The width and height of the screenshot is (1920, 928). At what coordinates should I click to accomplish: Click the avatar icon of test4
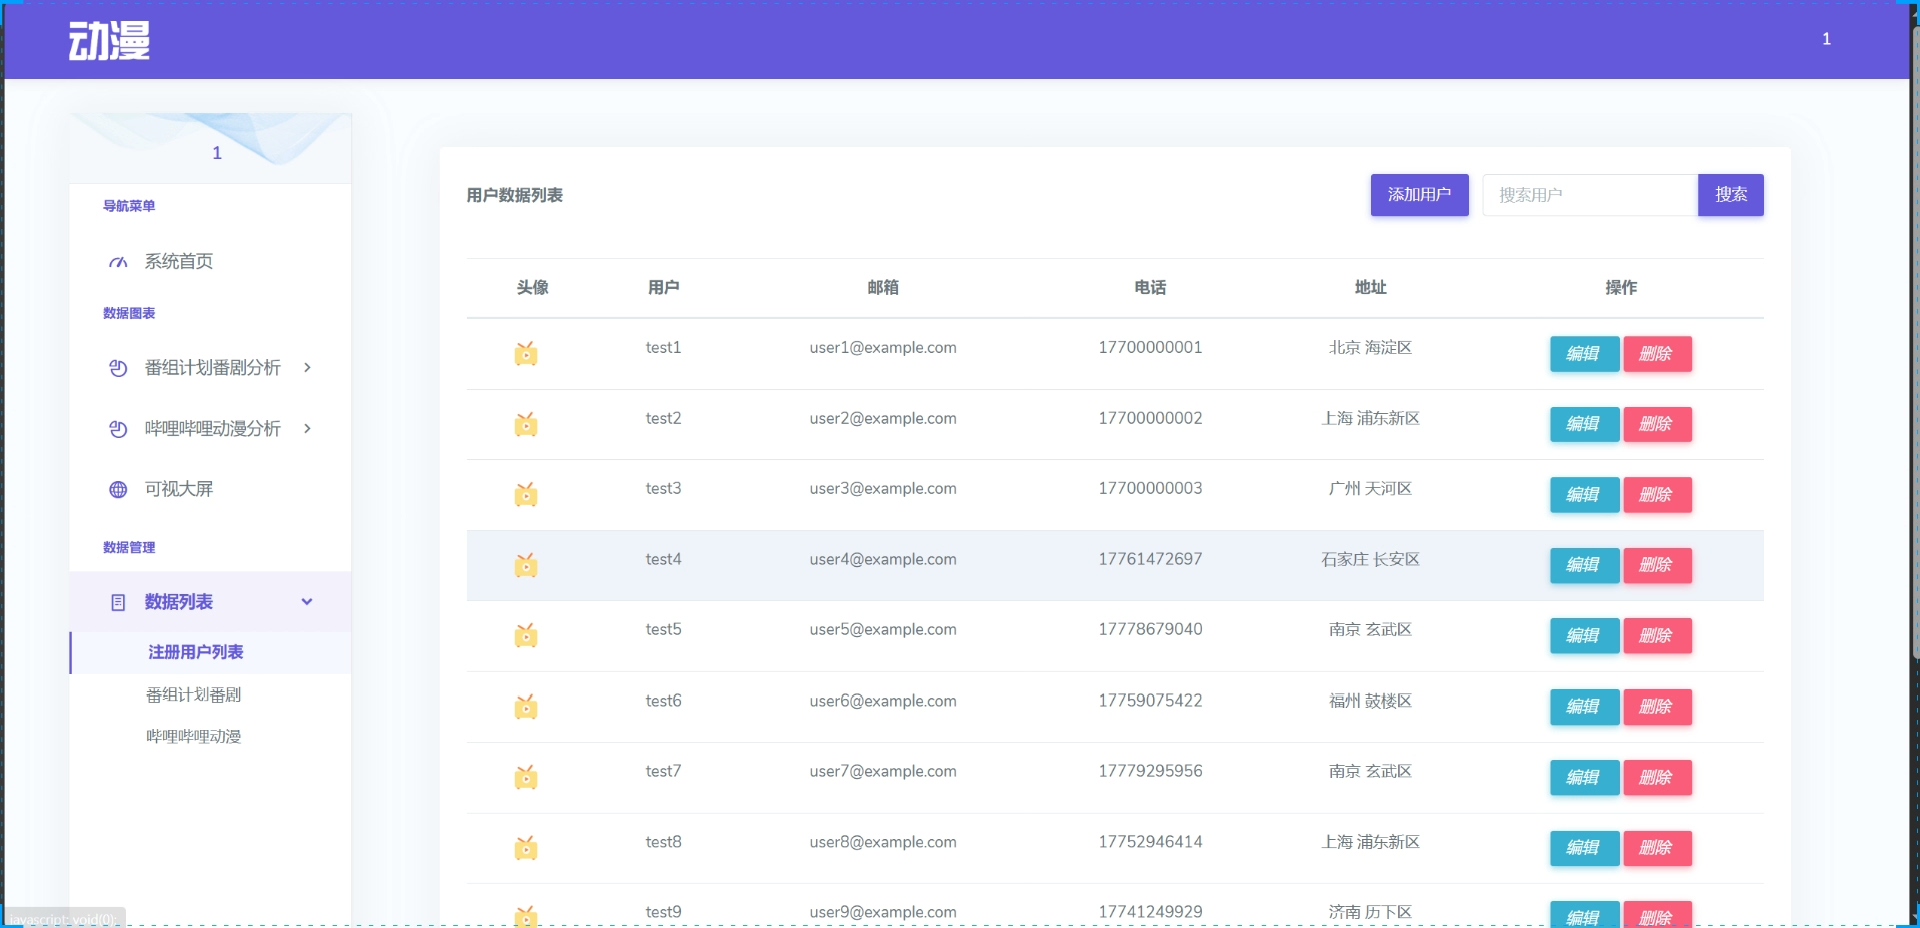click(526, 565)
